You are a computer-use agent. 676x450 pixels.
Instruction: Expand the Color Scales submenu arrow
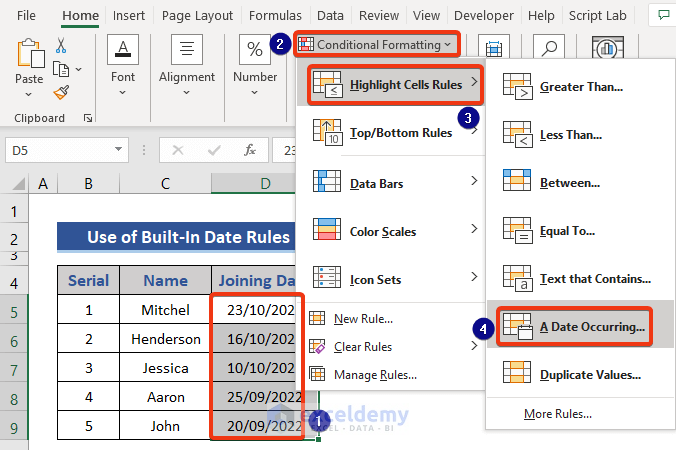pyautogui.click(x=474, y=228)
